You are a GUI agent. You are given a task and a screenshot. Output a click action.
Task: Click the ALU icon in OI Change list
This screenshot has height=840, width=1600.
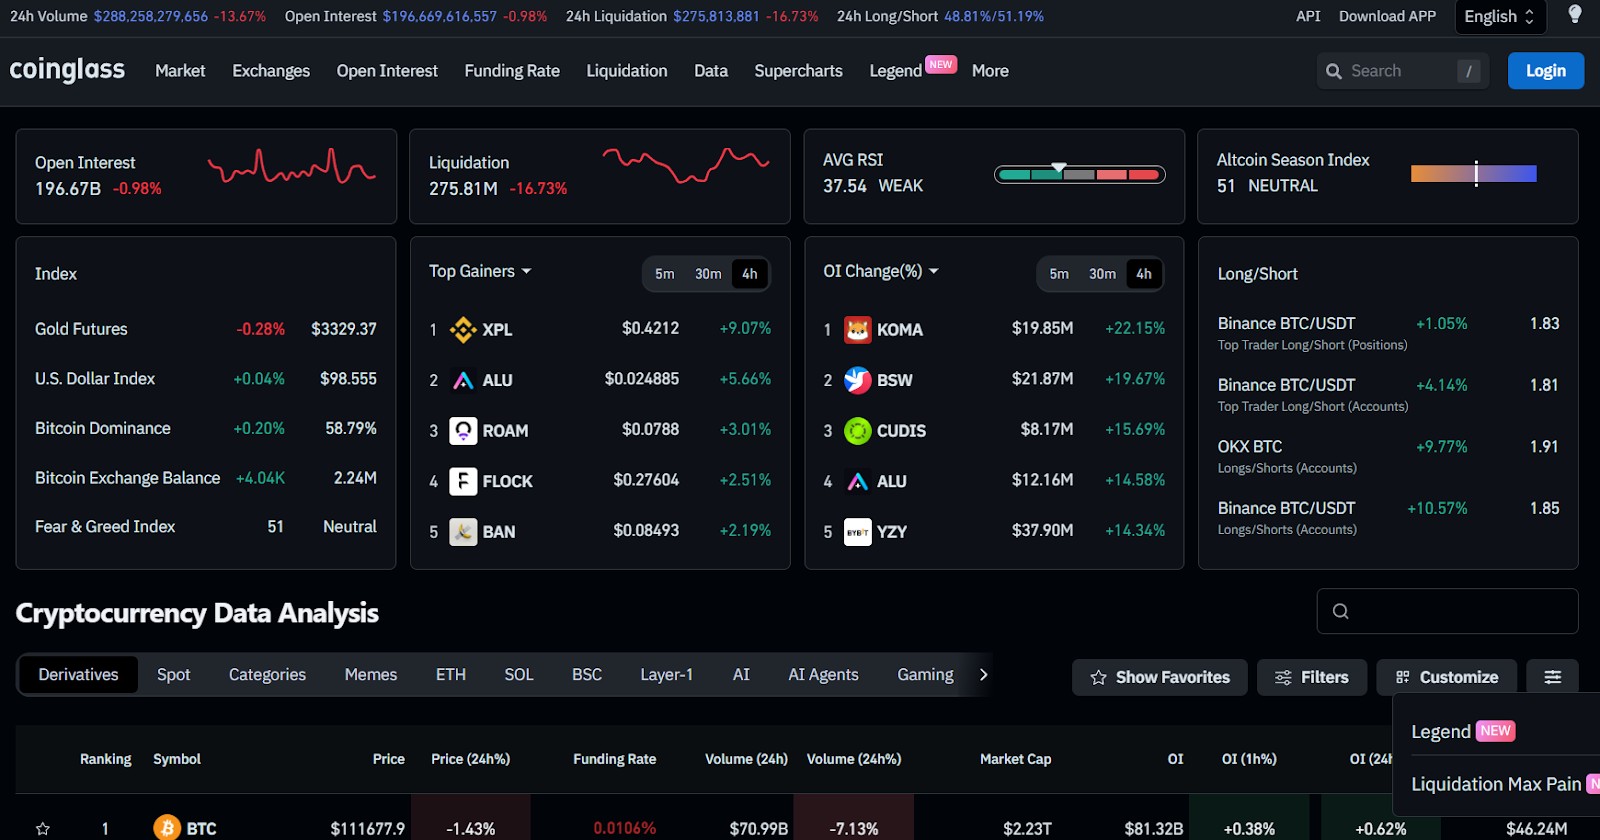coord(858,481)
